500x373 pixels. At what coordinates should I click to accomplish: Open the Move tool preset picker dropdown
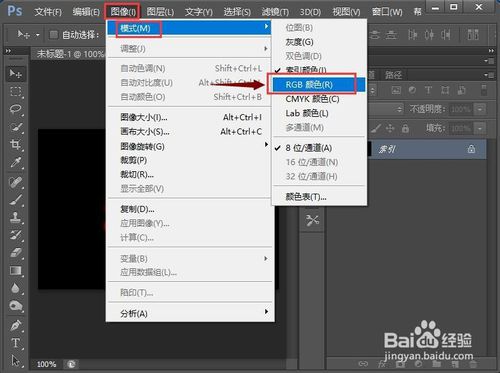click(38, 35)
